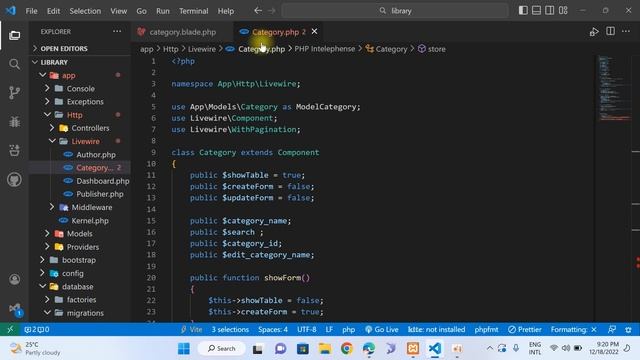Click the editor minimap
Viewport: 640px width, 360px height.
click(614, 89)
